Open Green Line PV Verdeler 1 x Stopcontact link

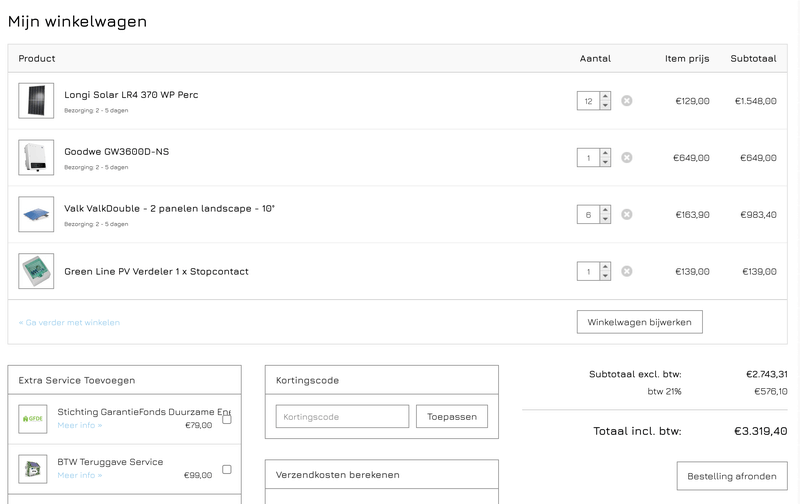pos(156,271)
